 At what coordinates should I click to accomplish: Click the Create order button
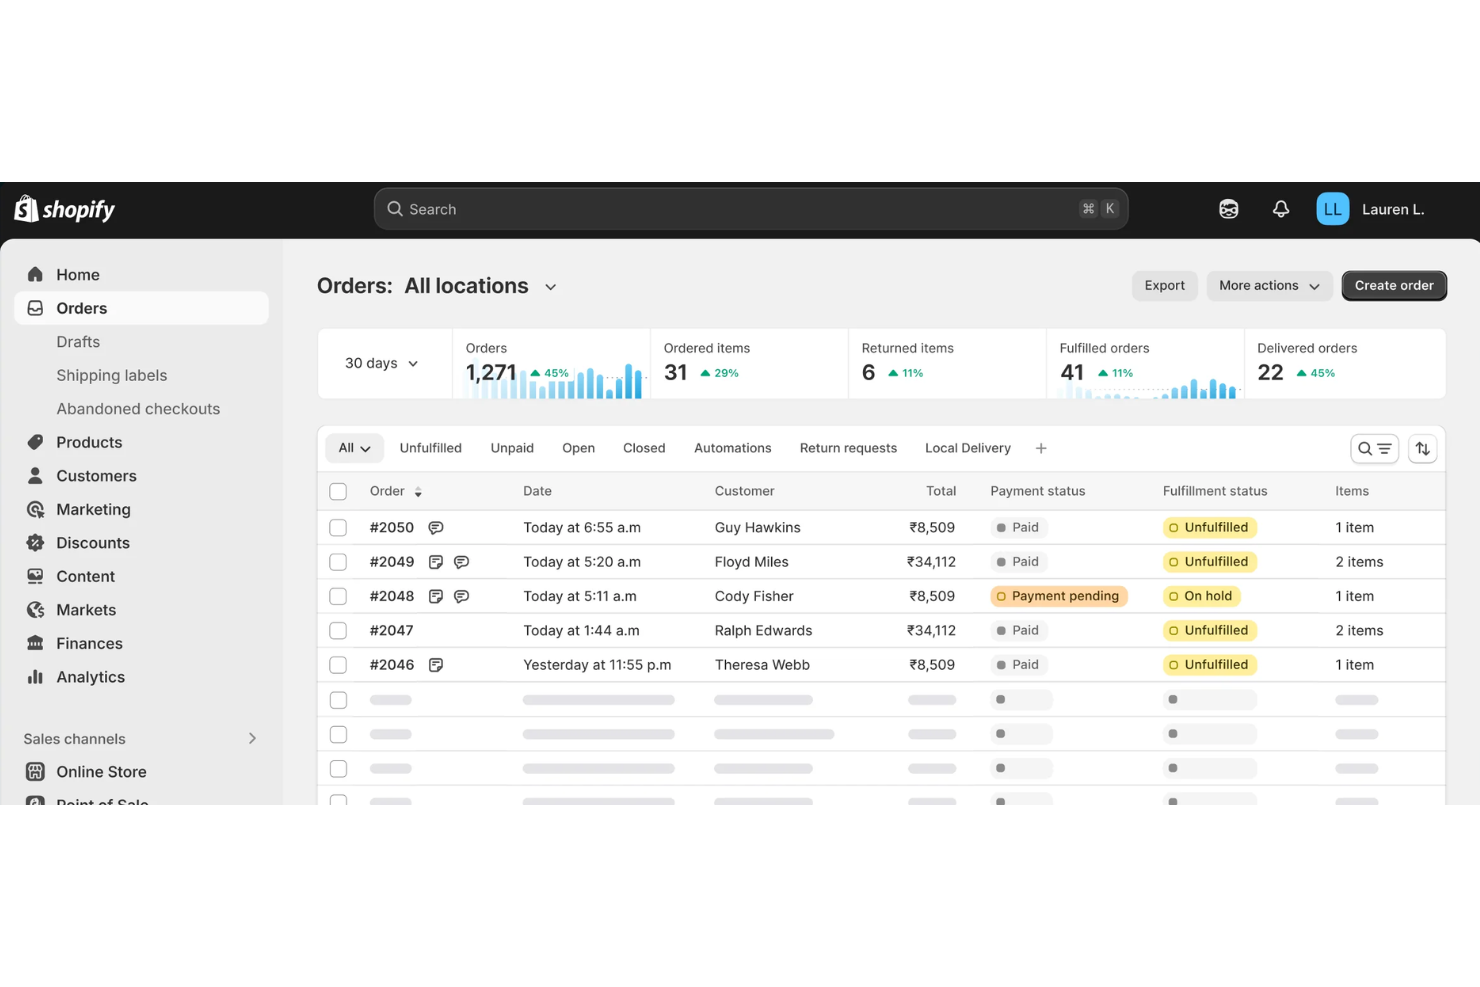[x=1393, y=285]
